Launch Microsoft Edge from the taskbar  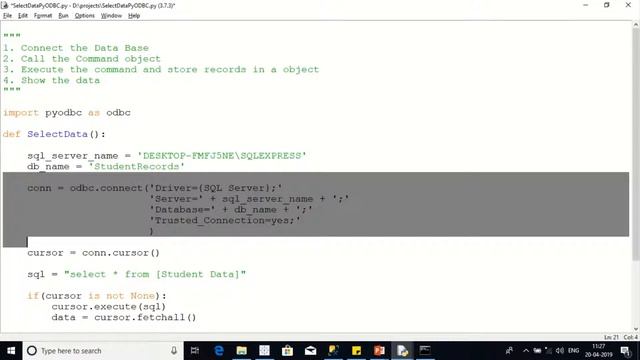219,351
